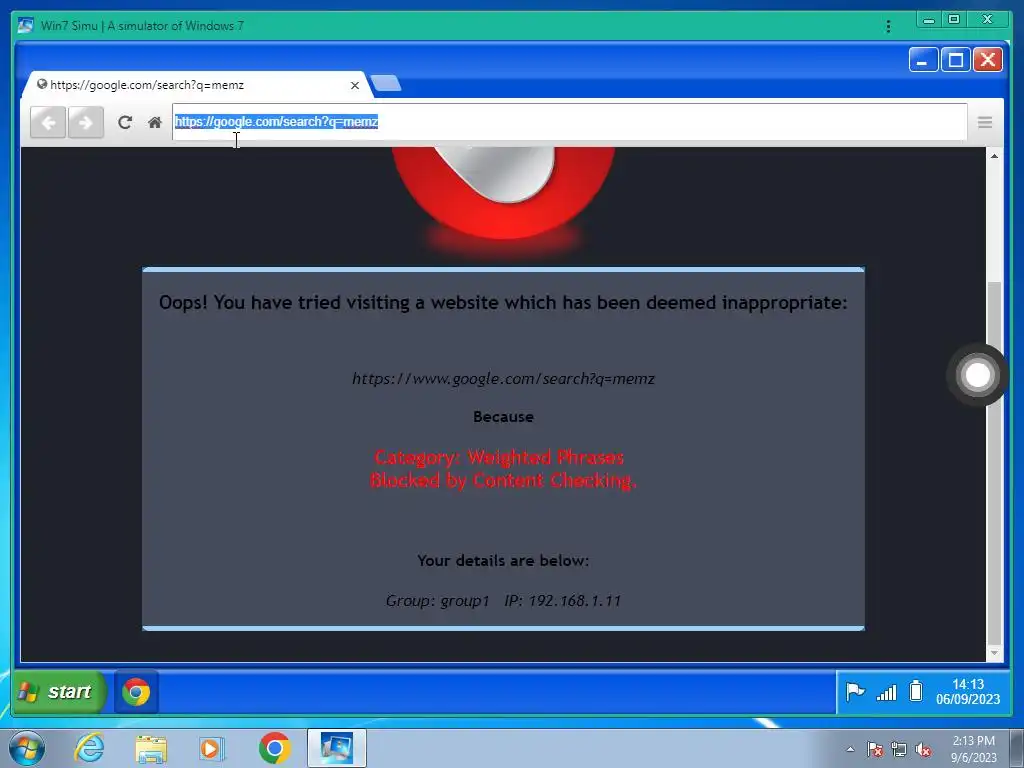
Task: Select the Win7 Simu app on host taskbar
Action: pos(336,748)
